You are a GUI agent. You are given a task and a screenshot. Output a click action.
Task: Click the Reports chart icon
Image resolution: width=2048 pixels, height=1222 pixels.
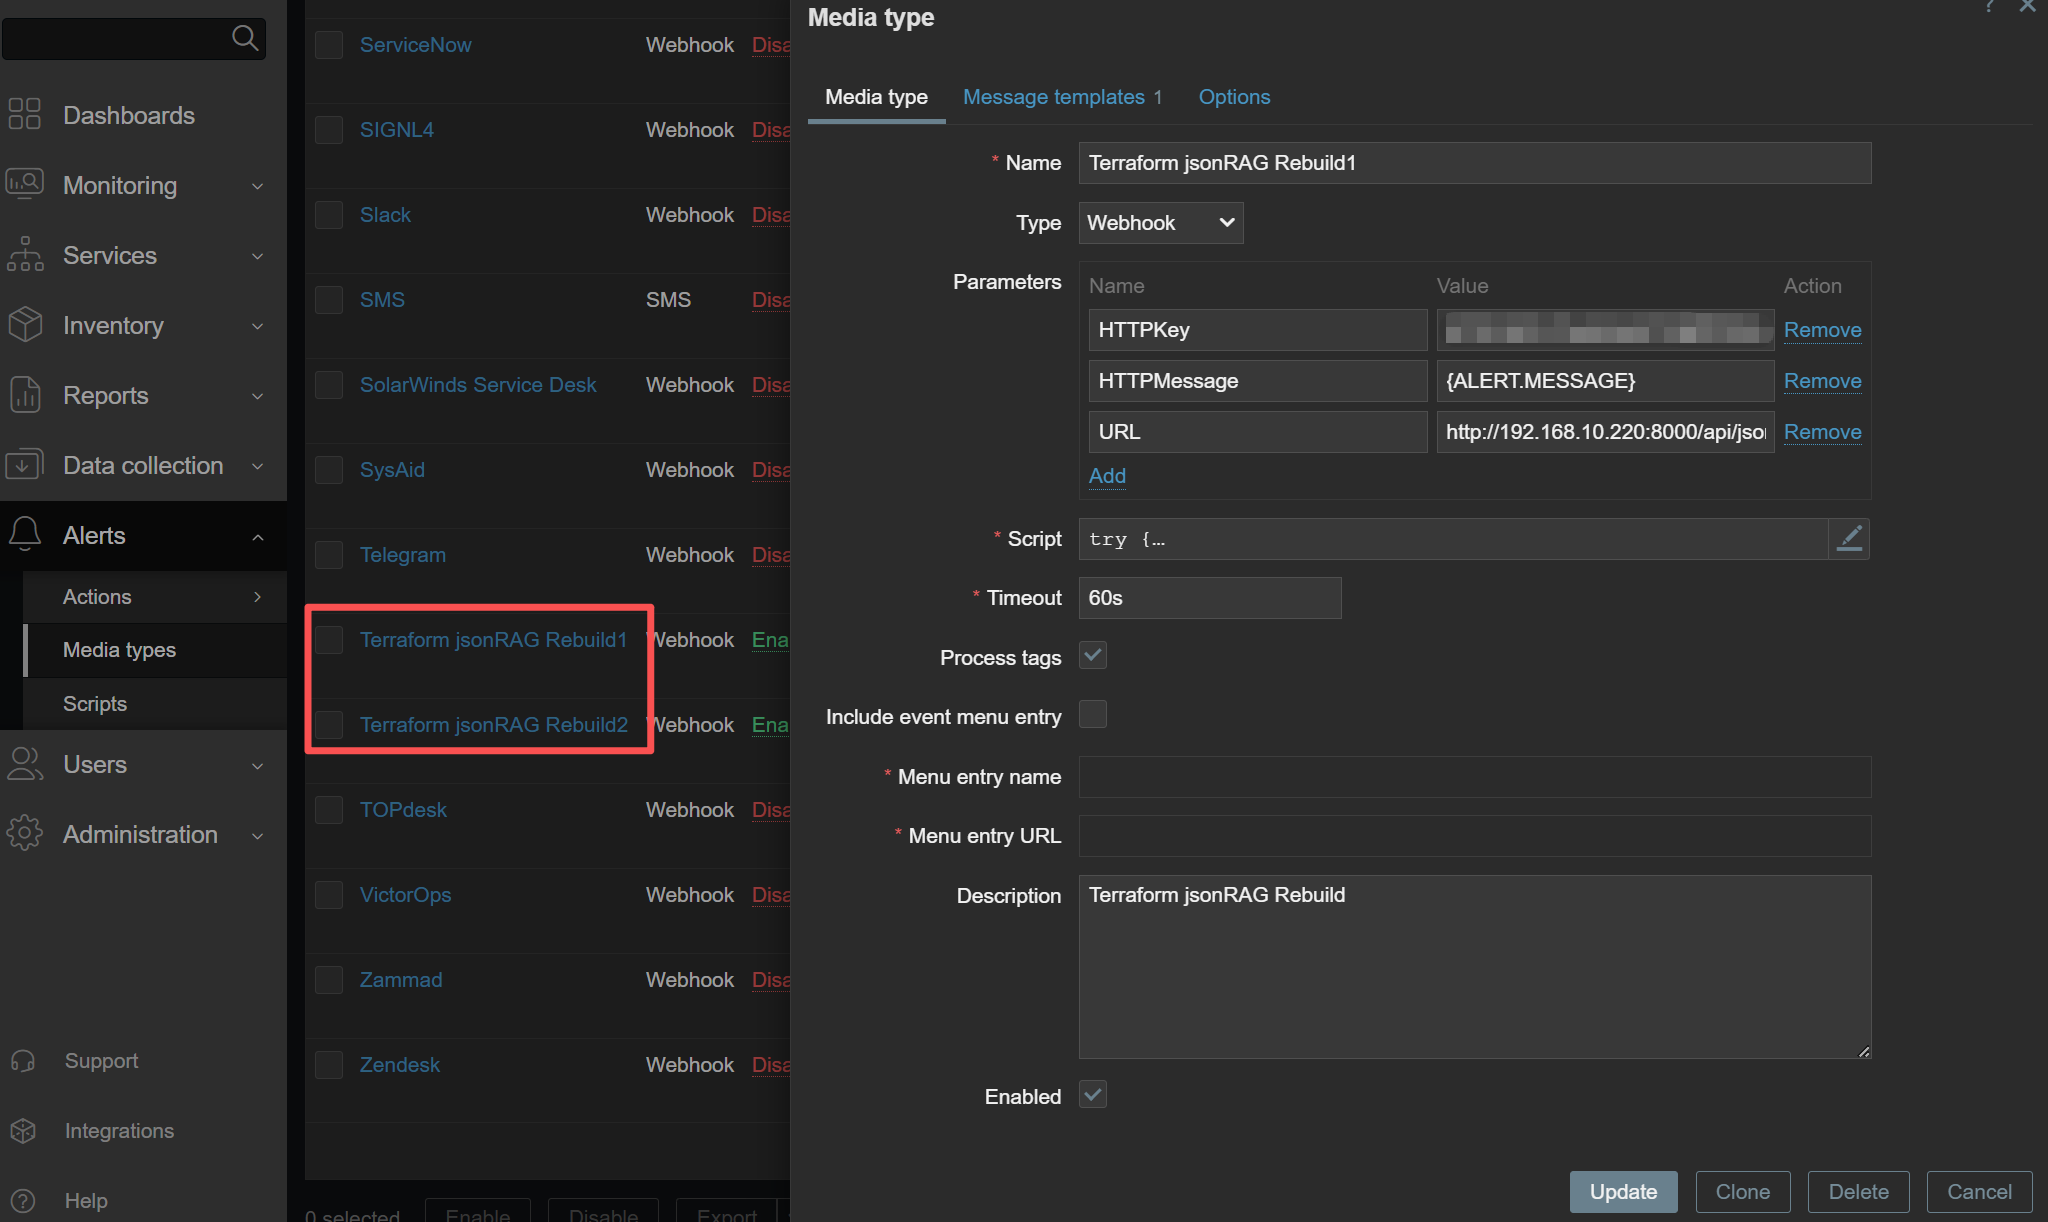[x=24, y=395]
